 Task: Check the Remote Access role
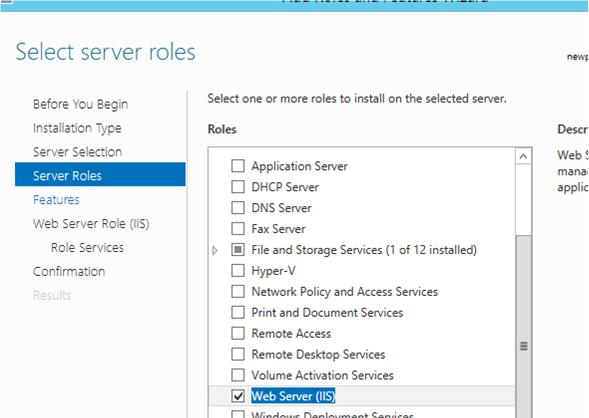(x=238, y=333)
